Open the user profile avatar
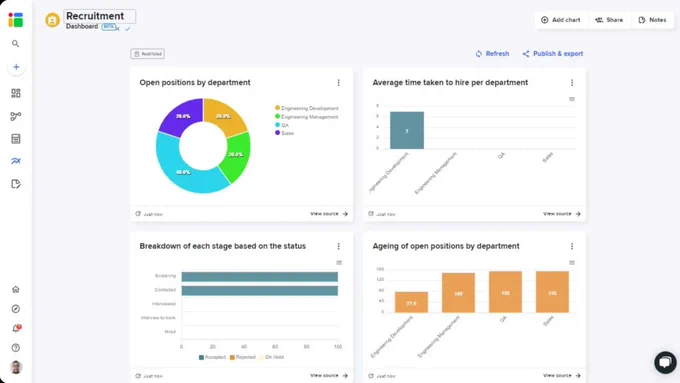This screenshot has height=383, width=680. (x=16, y=367)
